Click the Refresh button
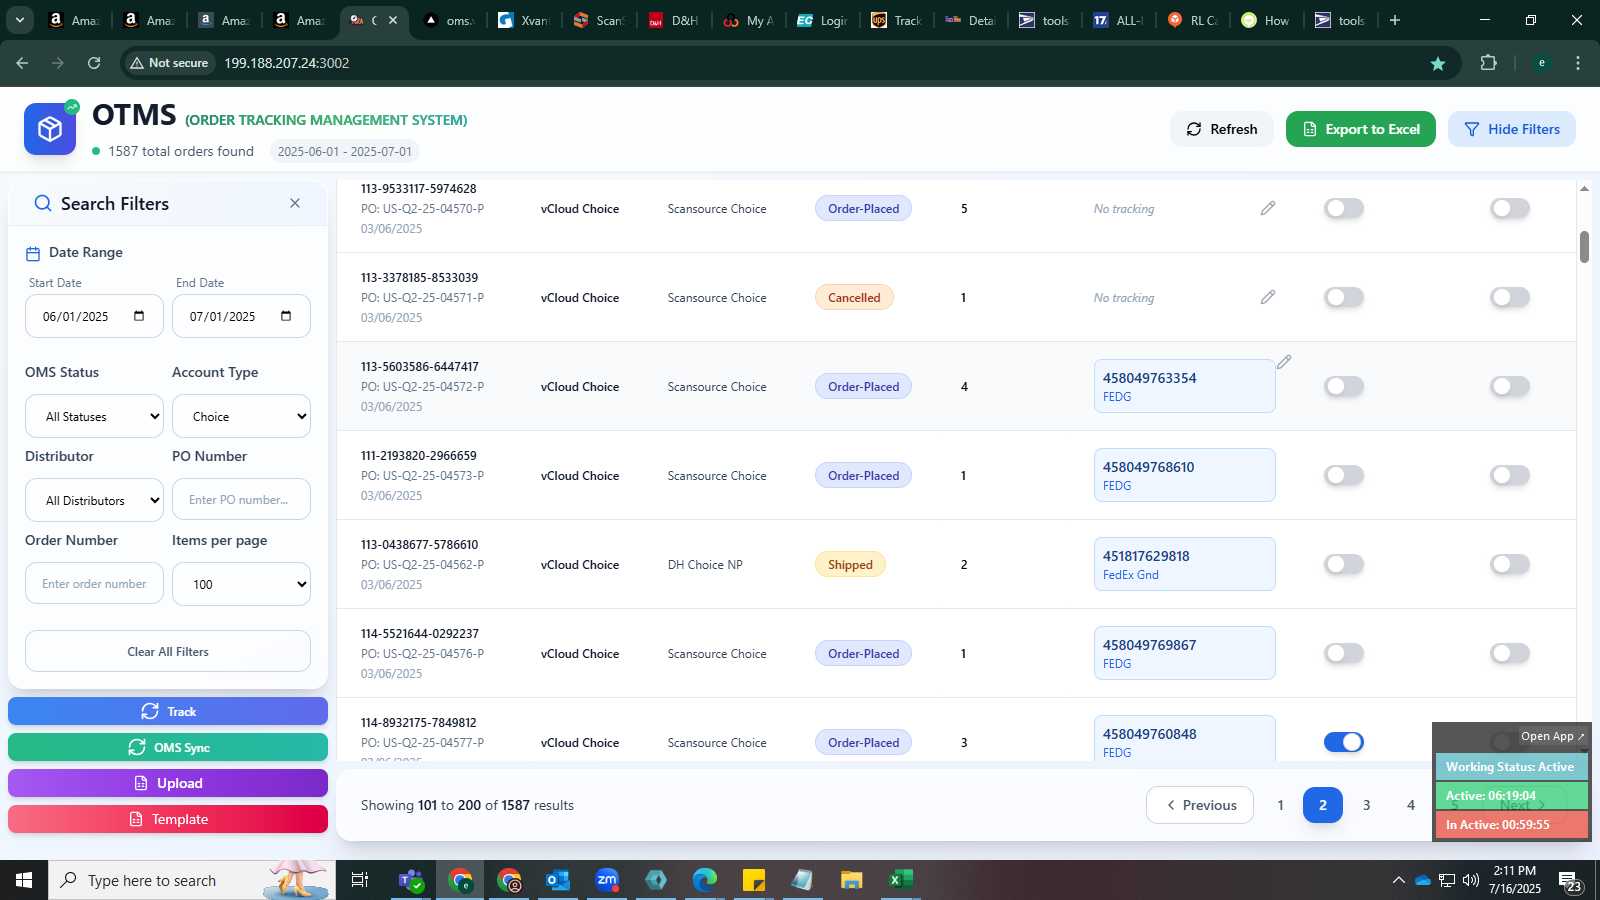The image size is (1600, 900). point(1222,129)
